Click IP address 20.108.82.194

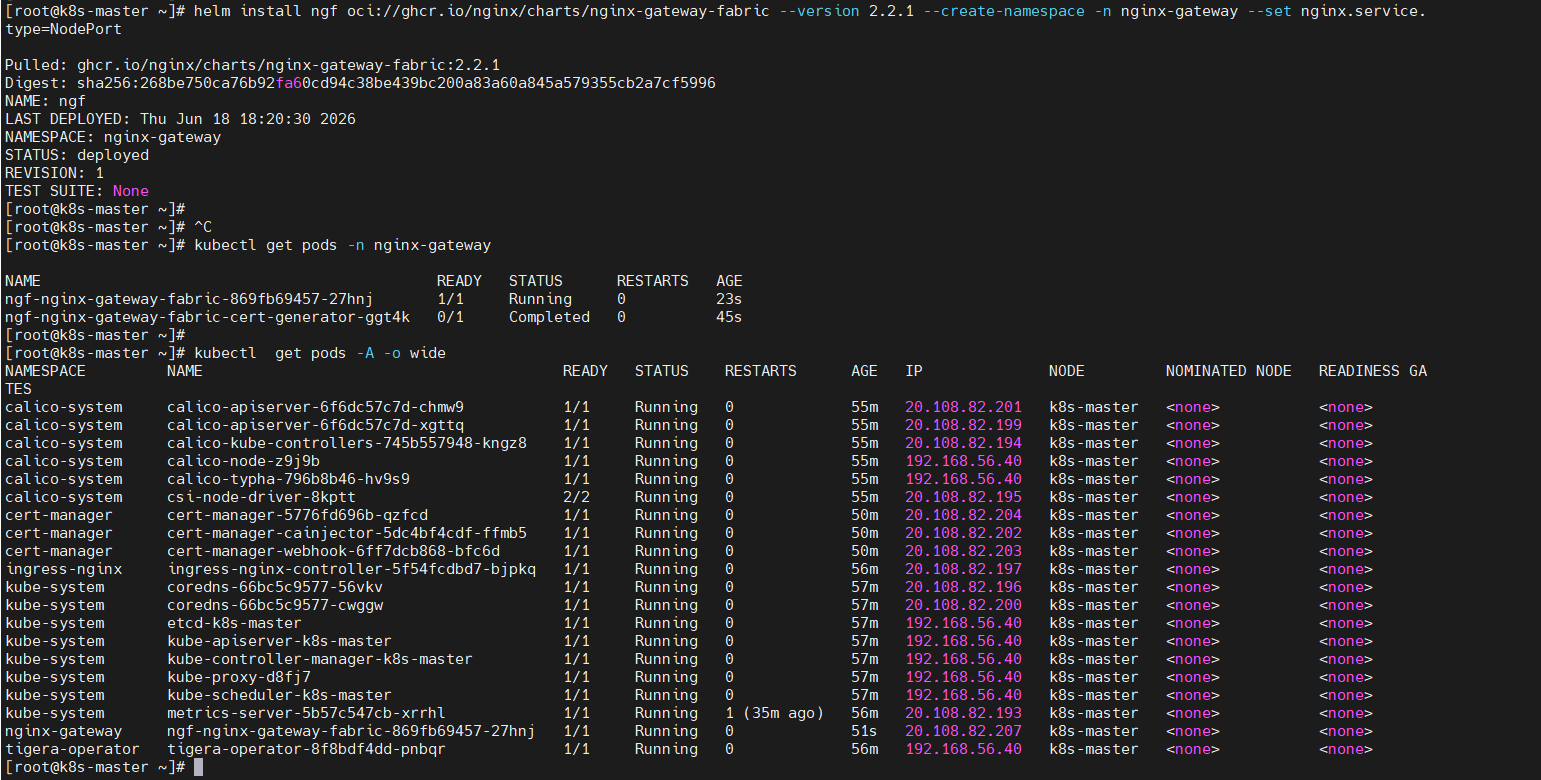pos(963,443)
